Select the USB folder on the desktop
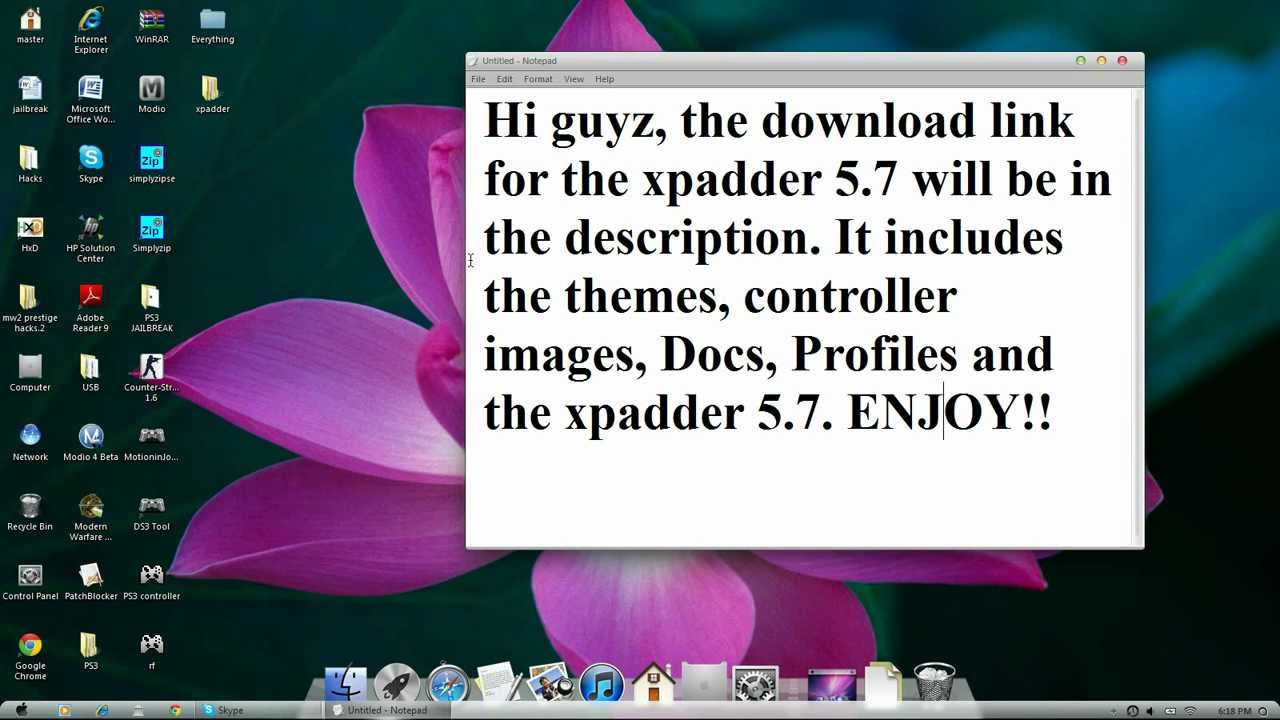 coord(91,374)
